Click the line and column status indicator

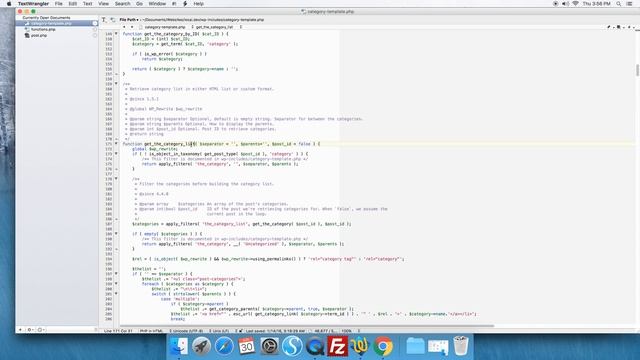click(x=118, y=331)
